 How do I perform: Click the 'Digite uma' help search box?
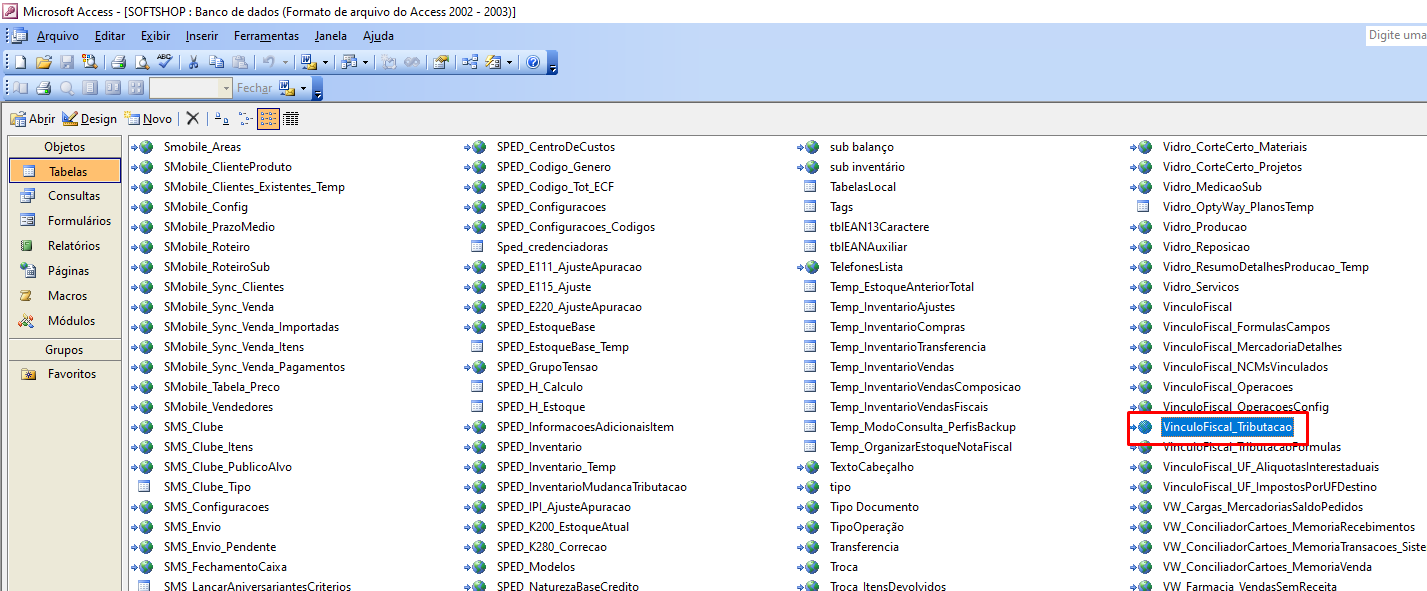pyautogui.click(x=1396, y=35)
